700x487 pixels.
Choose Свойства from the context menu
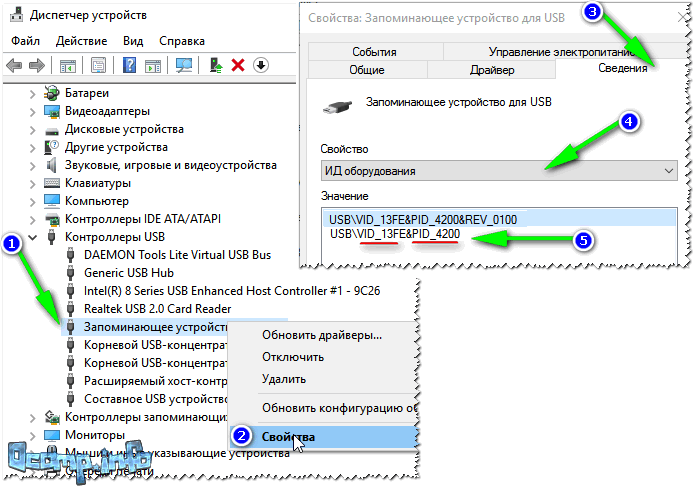click(288, 437)
